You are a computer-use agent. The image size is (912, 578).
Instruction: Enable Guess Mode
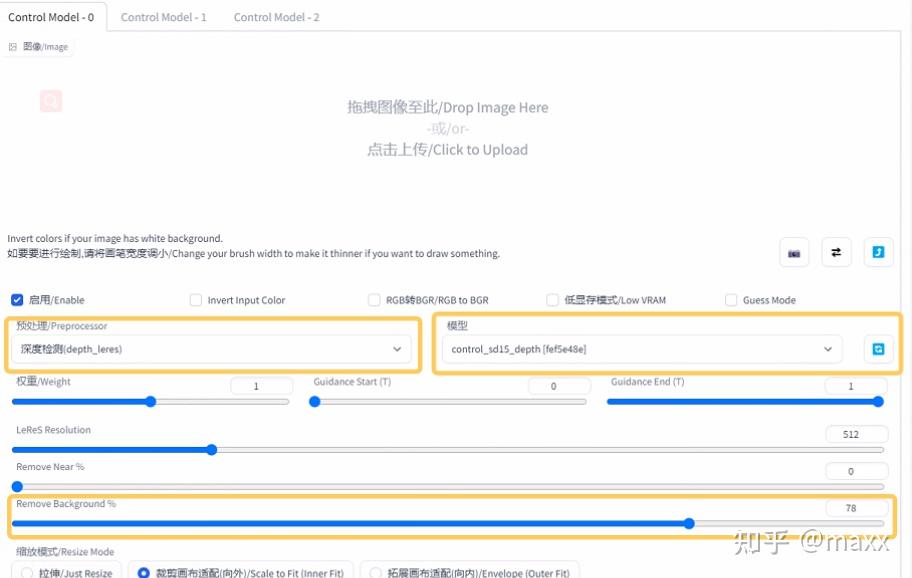click(x=731, y=299)
